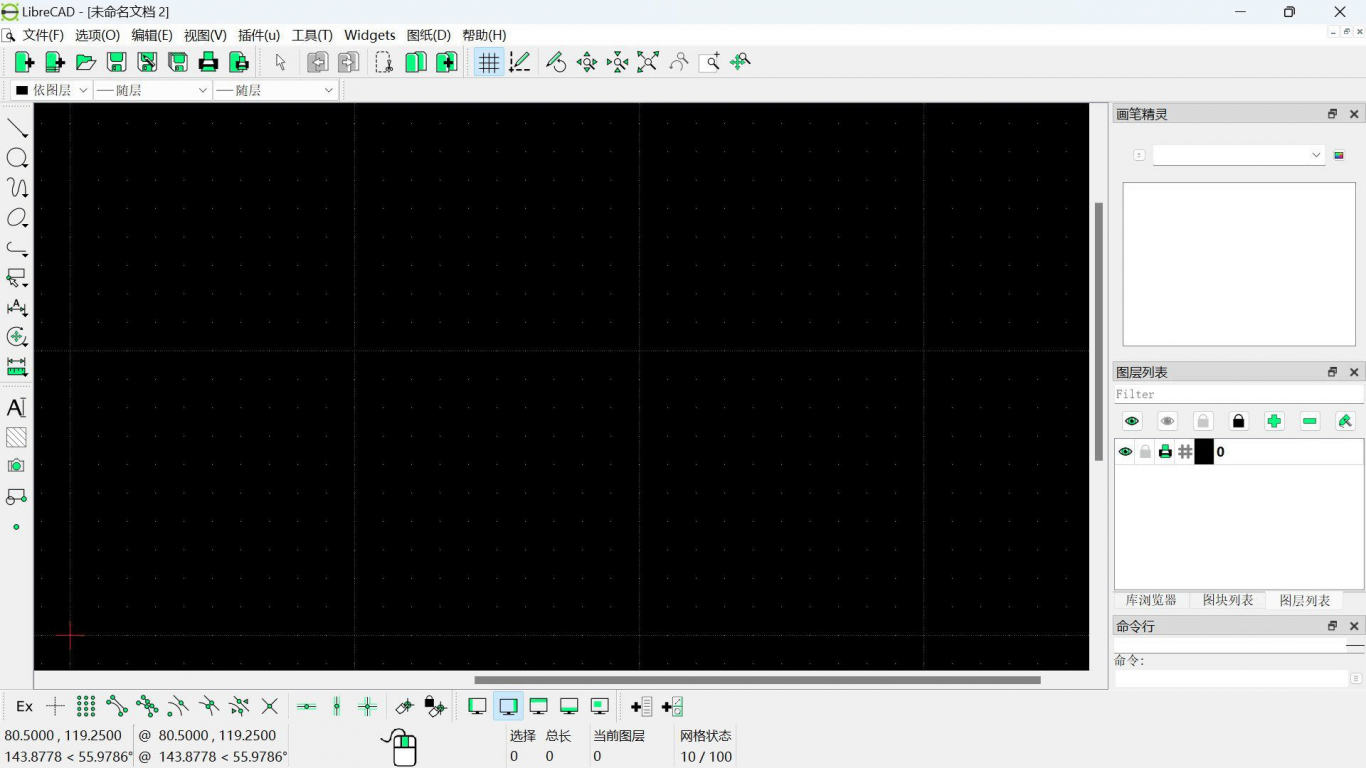Click the Print icon in toolbar

point(208,62)
